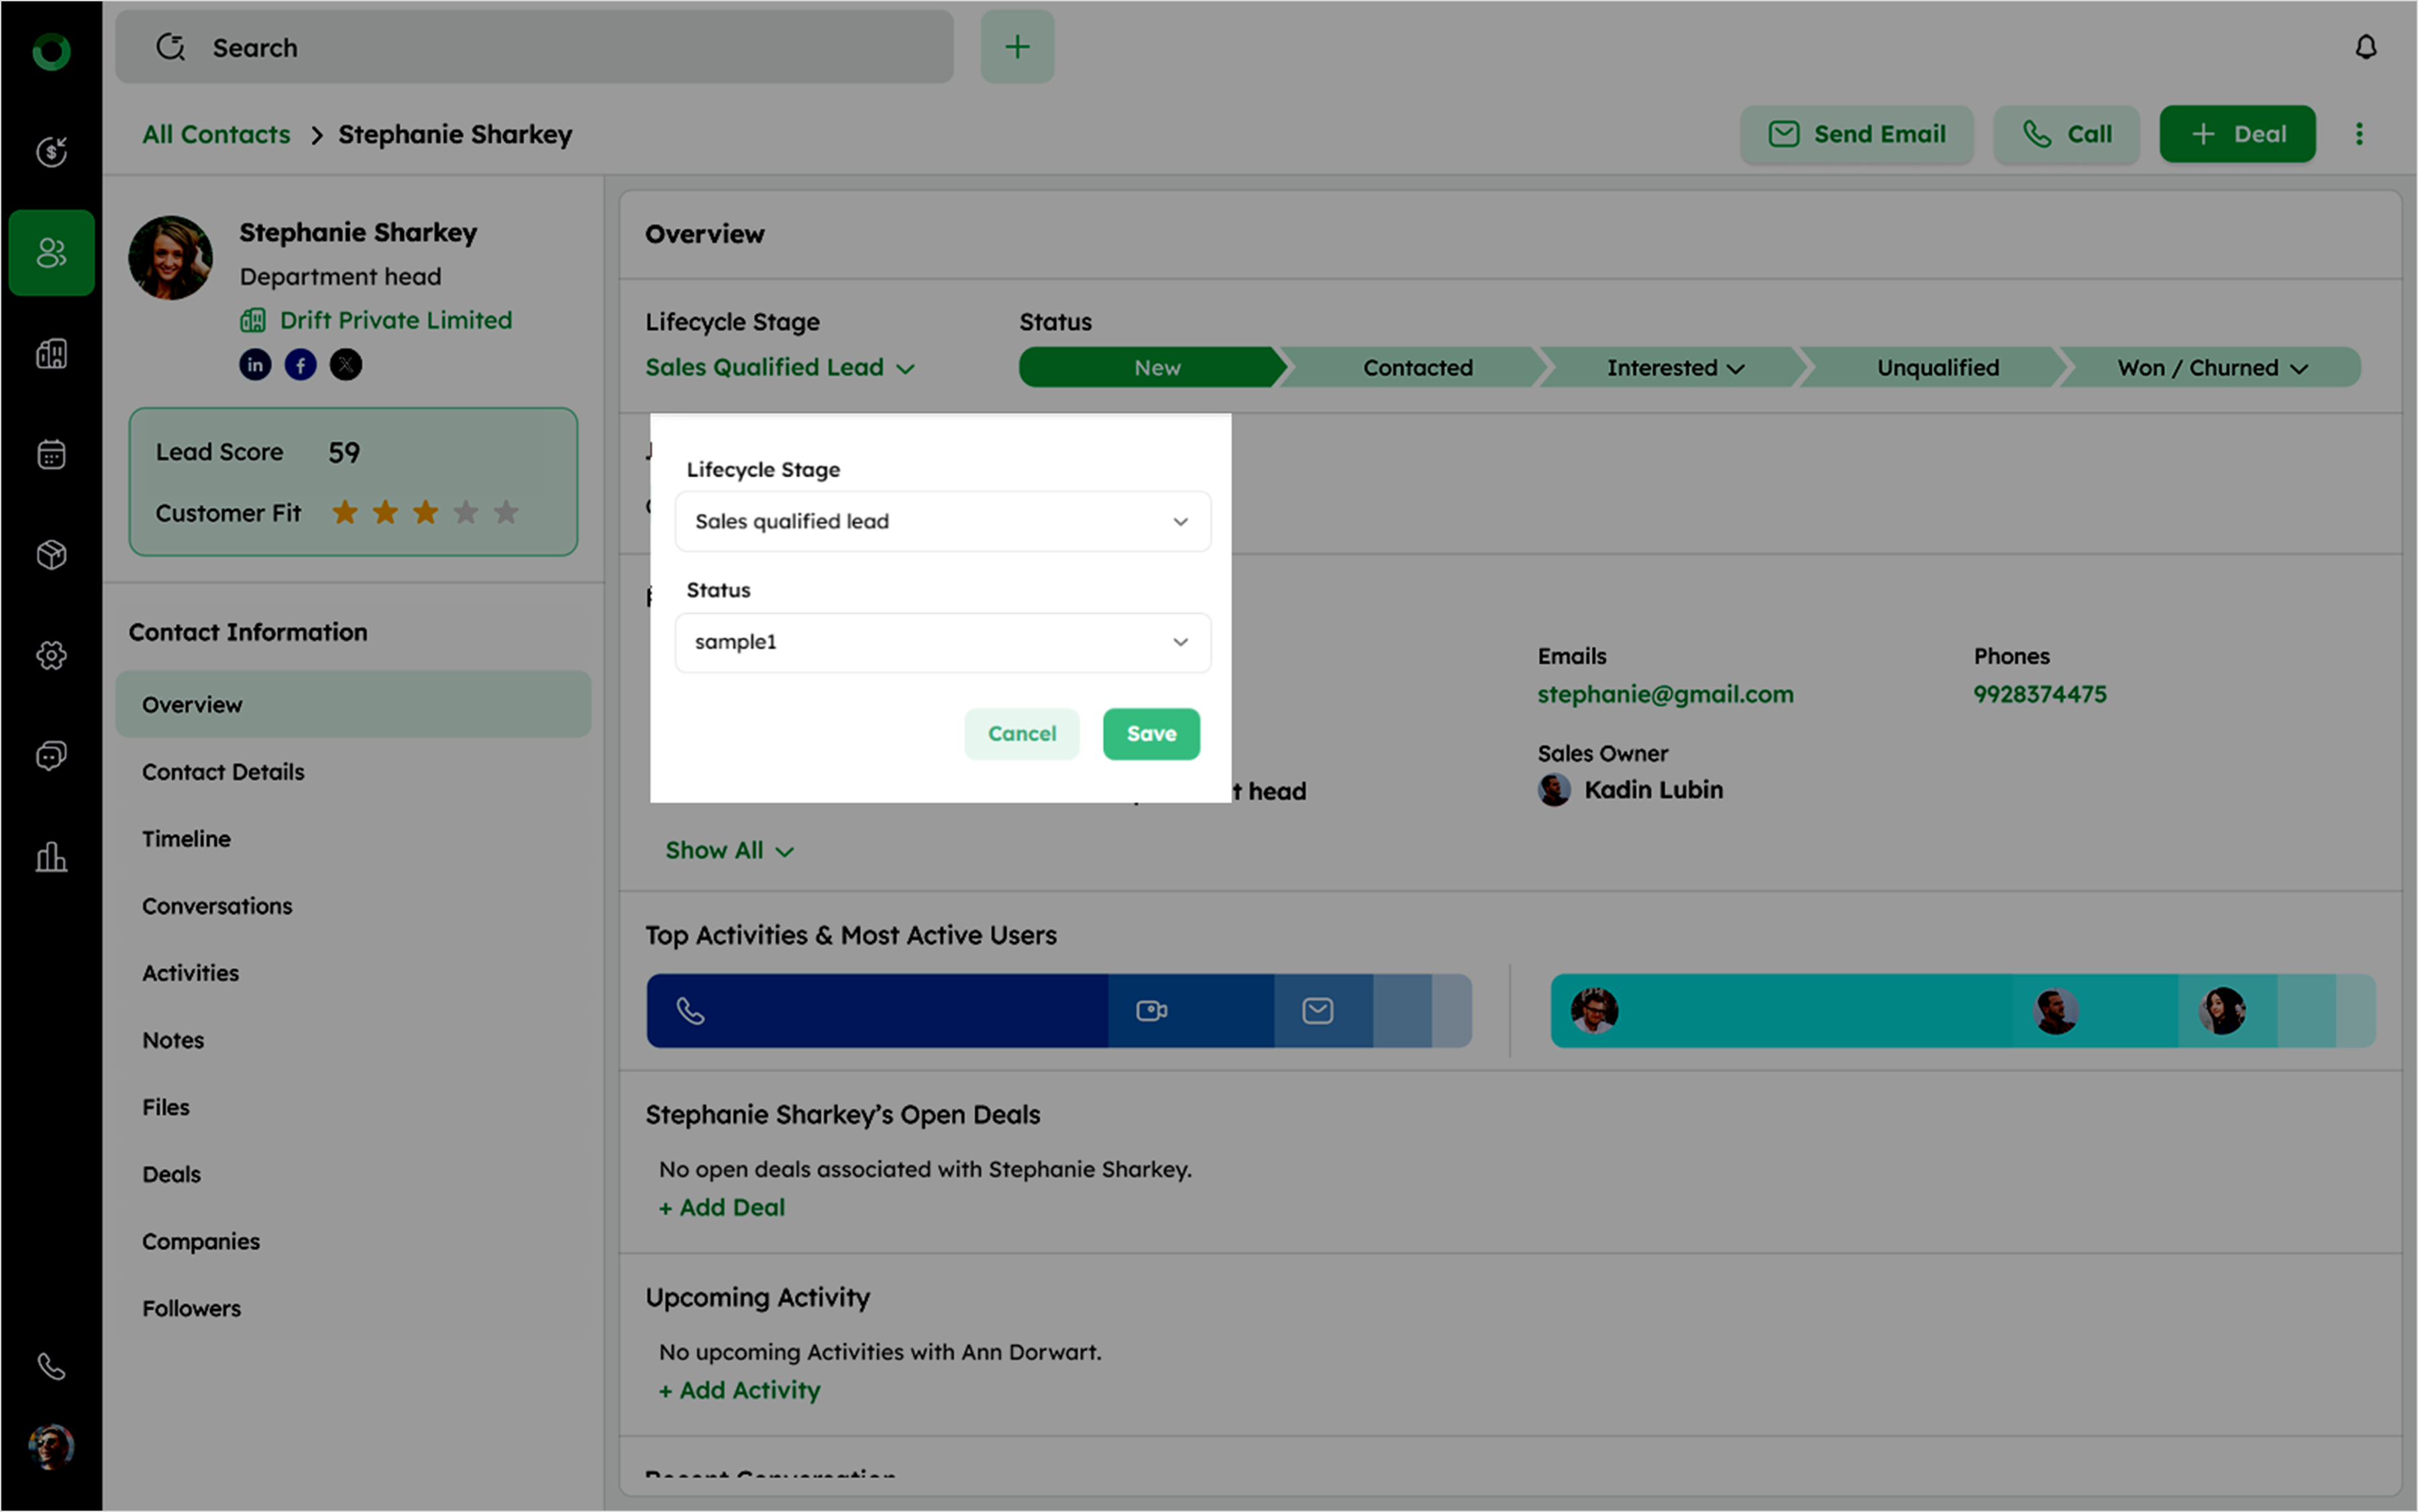Open the Status dropdown showing sample1
The width and height of the screenshot is (2418, 1512).
[942, 642]
